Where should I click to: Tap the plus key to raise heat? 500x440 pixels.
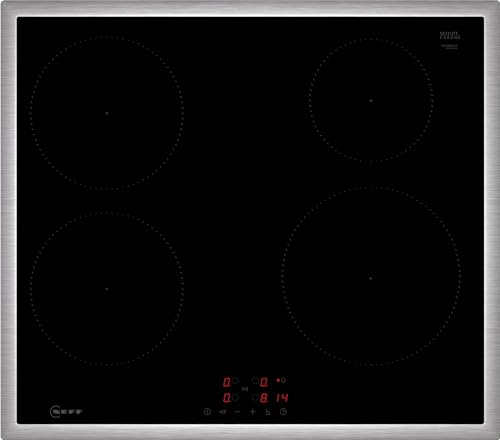click(253, 412)
